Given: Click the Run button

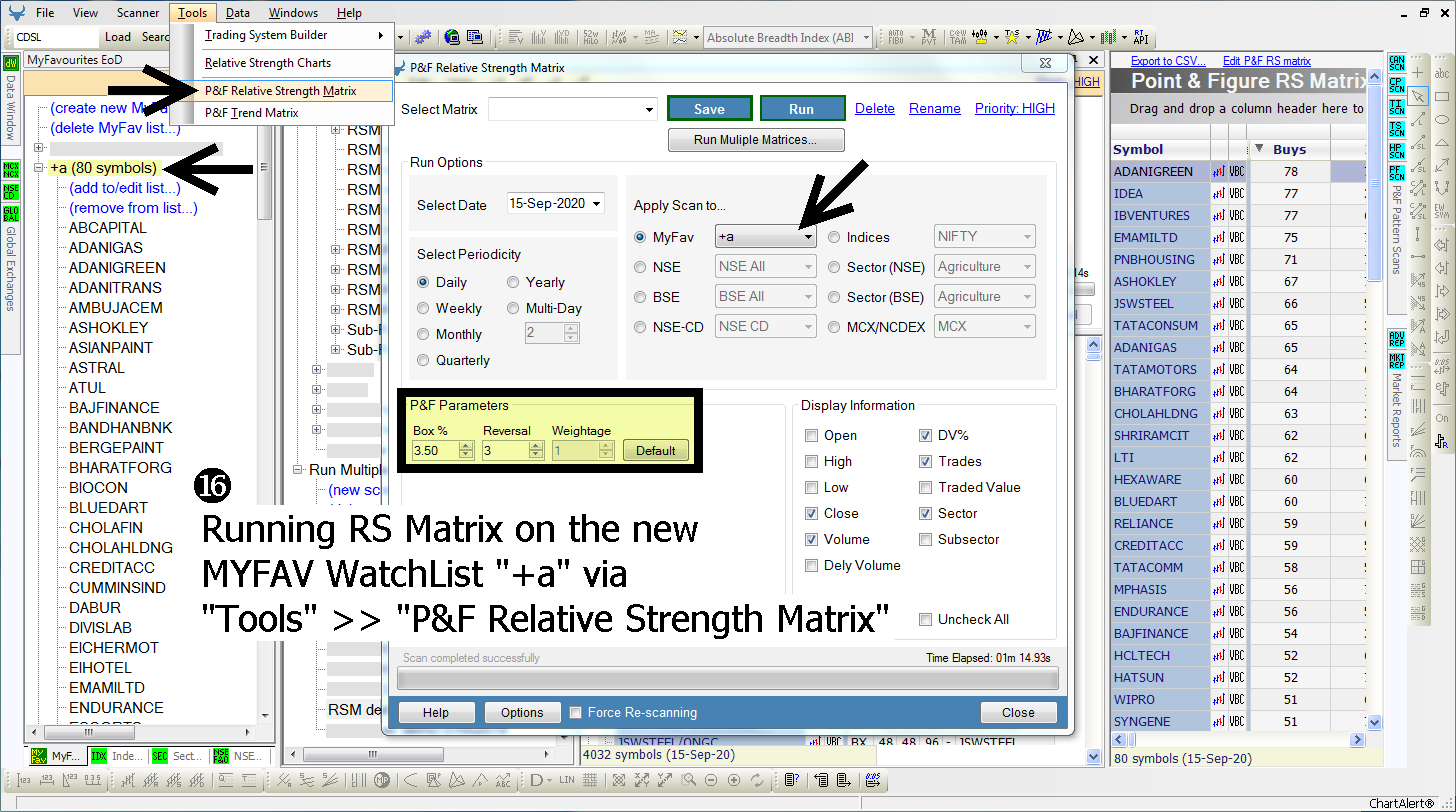Looking at the screenshot, I should pos(802,108).
